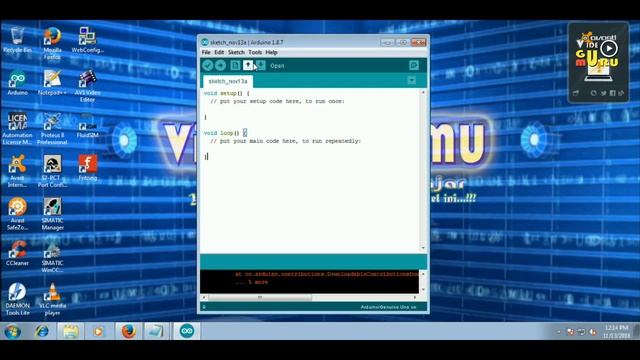Click the void setup() line in the editor
The width and height of the screenshot is (640, 360).
click(x=226, y=93)
